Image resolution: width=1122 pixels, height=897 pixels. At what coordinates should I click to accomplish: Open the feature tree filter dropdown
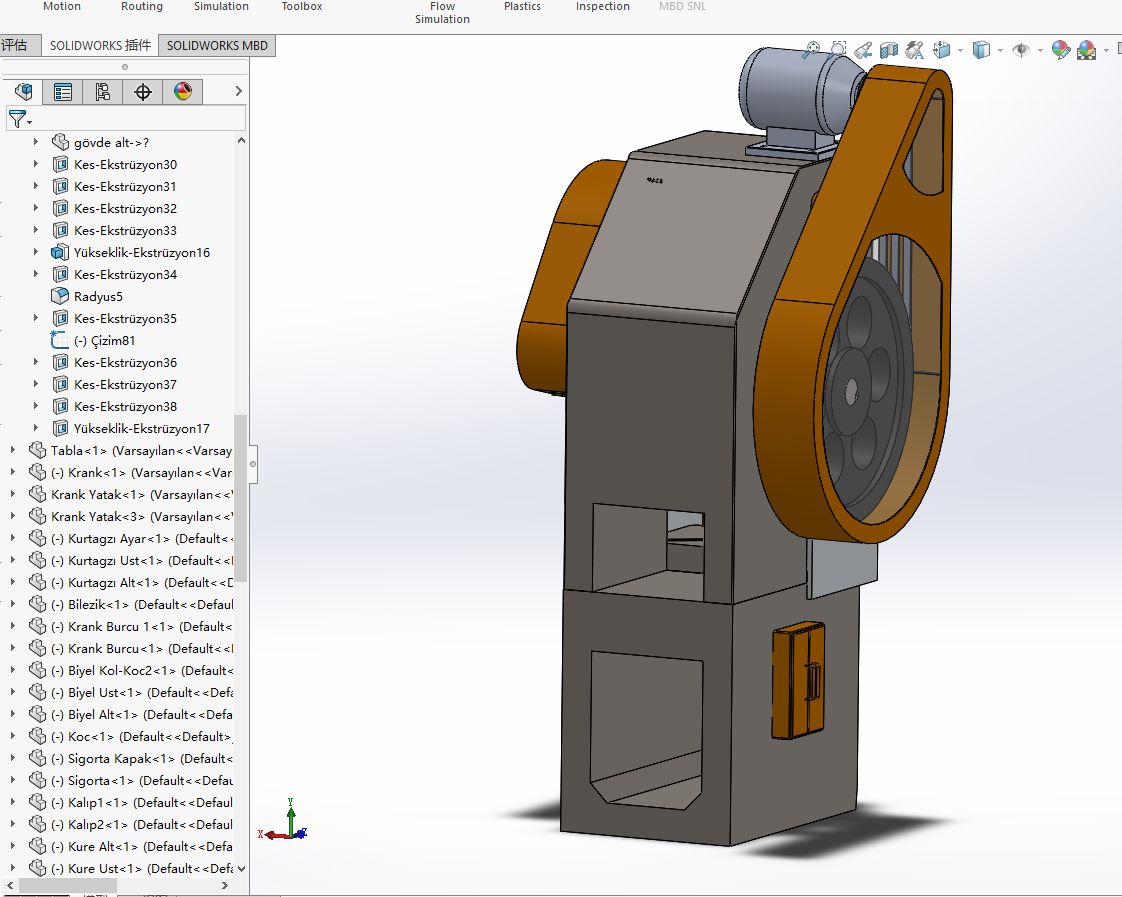click(x=20, y=119)
